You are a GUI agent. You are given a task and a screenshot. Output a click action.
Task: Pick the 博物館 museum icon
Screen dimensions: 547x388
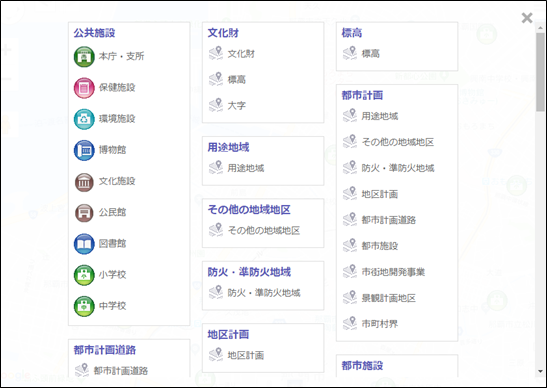point(84,150)
